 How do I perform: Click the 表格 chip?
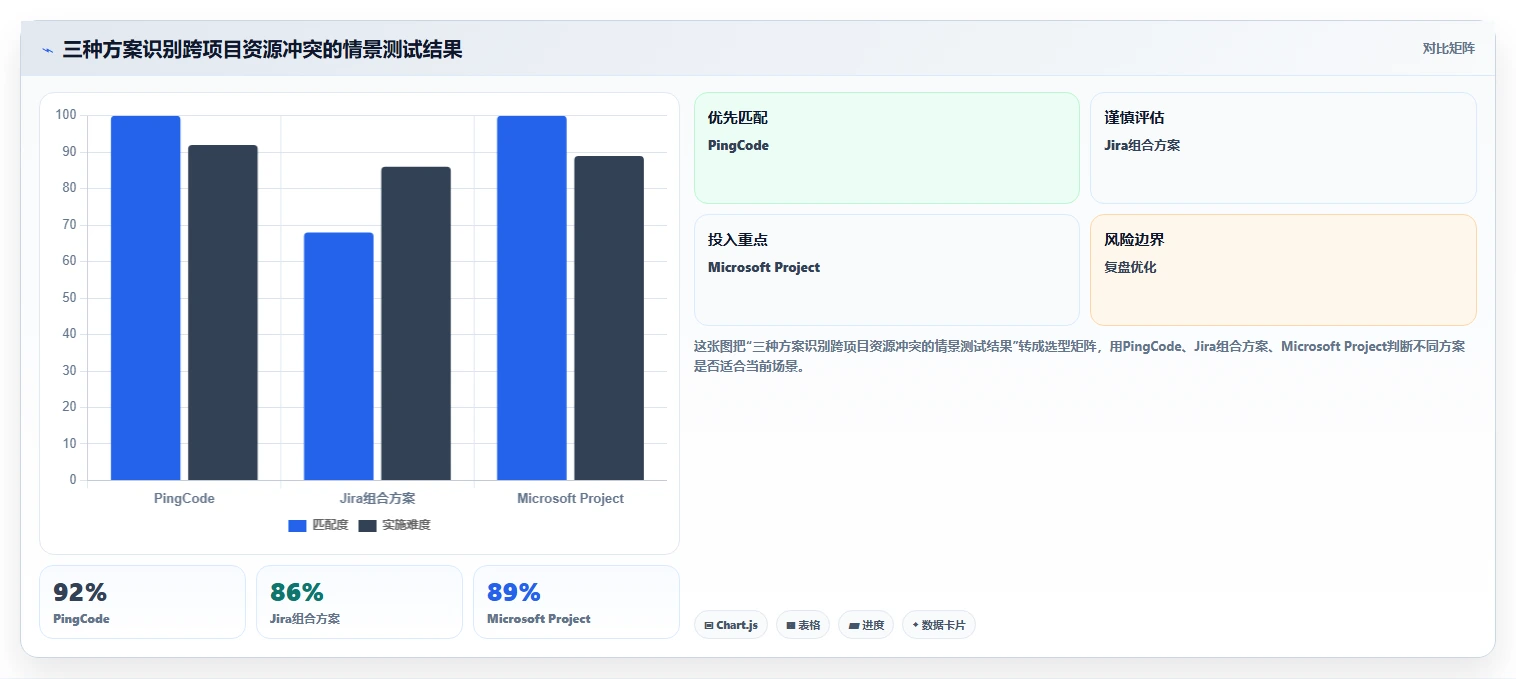(803, 625)
